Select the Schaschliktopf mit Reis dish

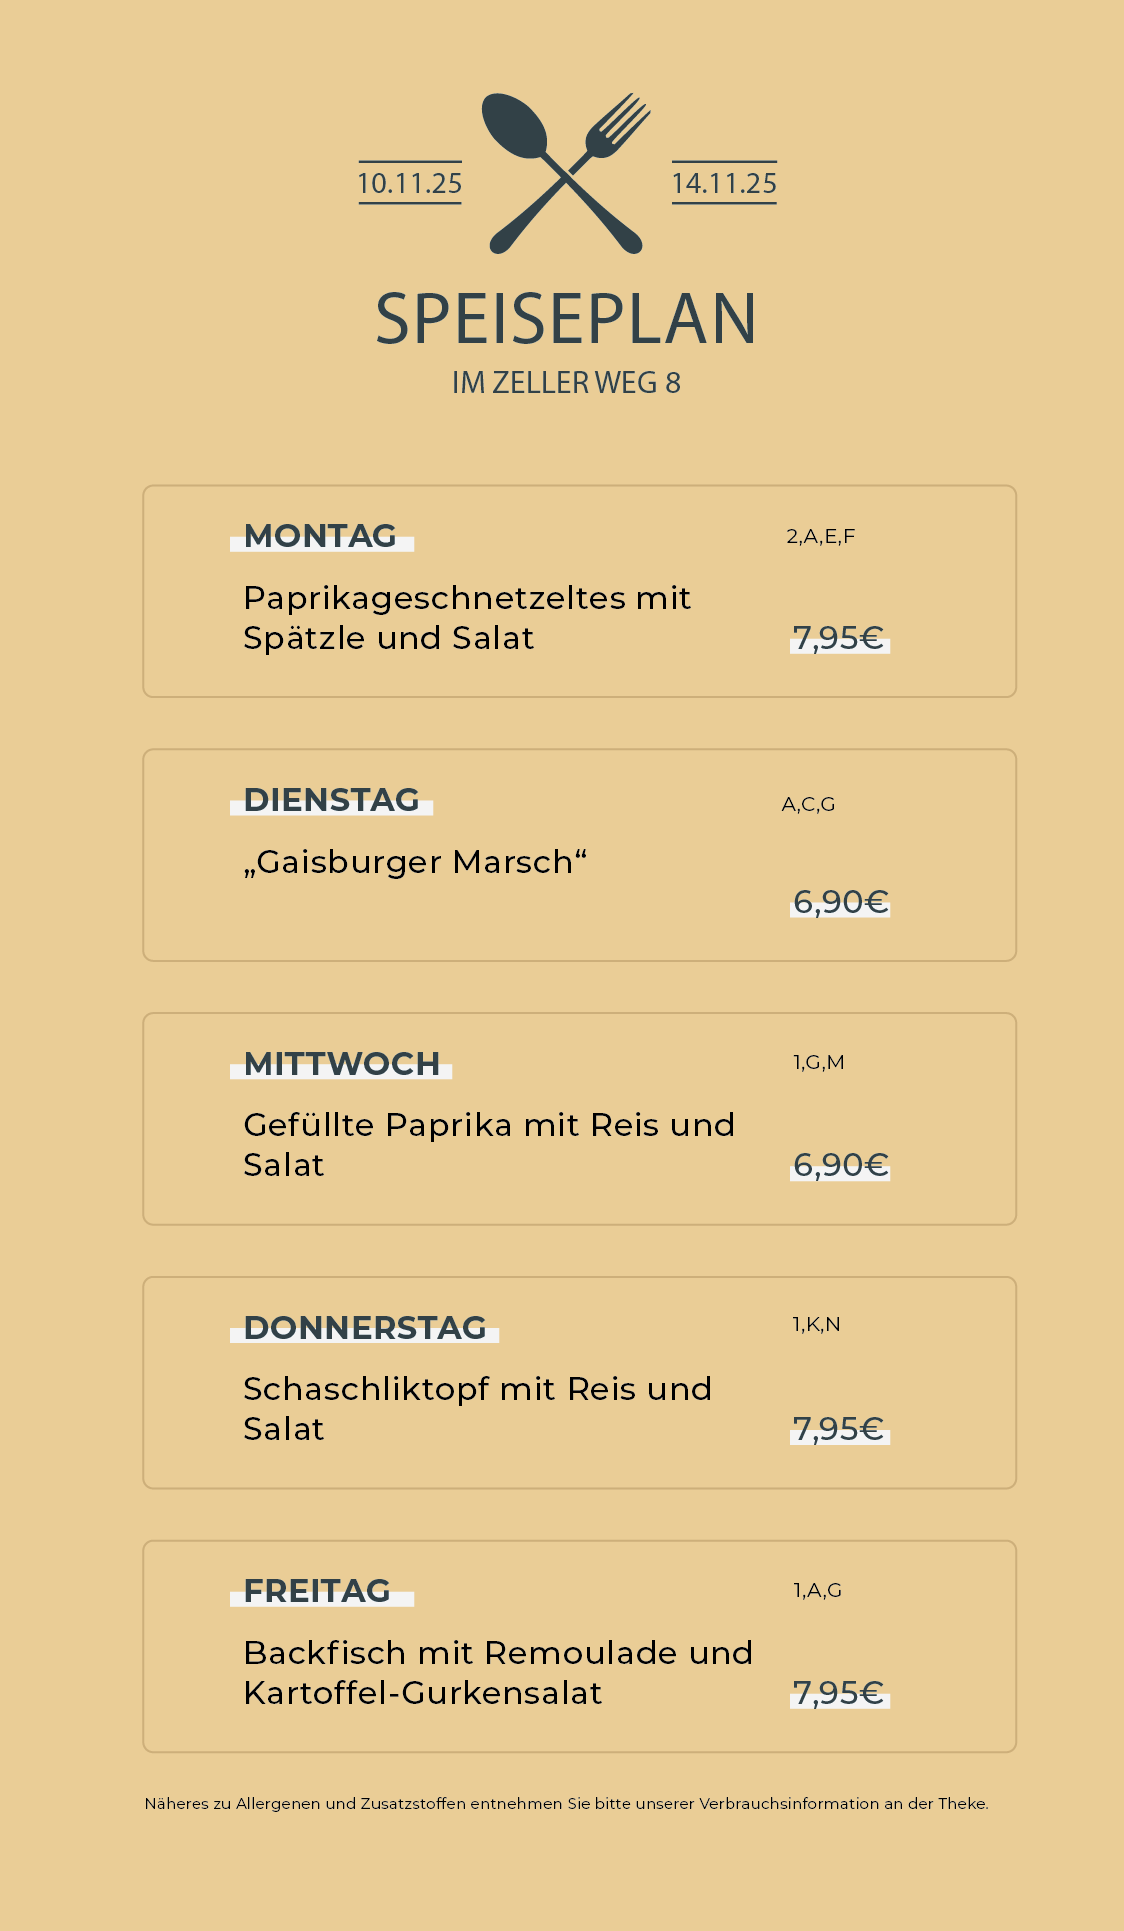tap(477, 1409)
